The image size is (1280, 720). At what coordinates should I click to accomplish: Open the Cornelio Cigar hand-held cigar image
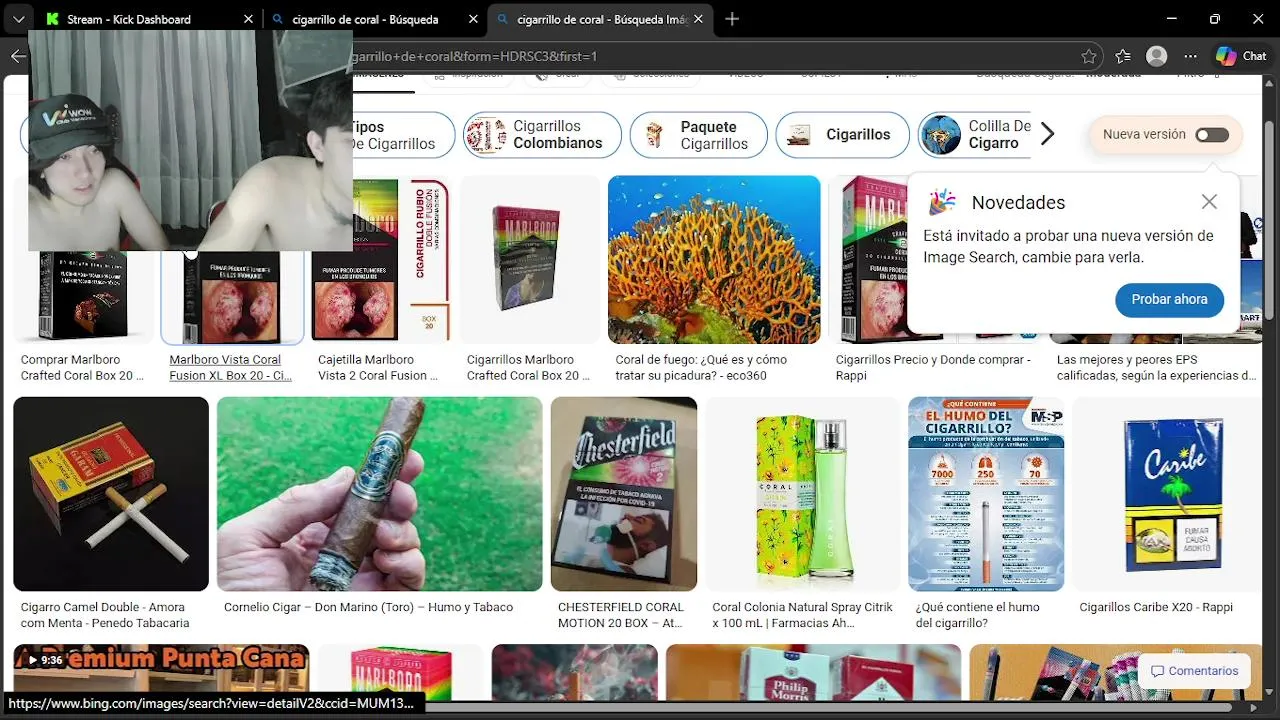click(x=380, y=494)
